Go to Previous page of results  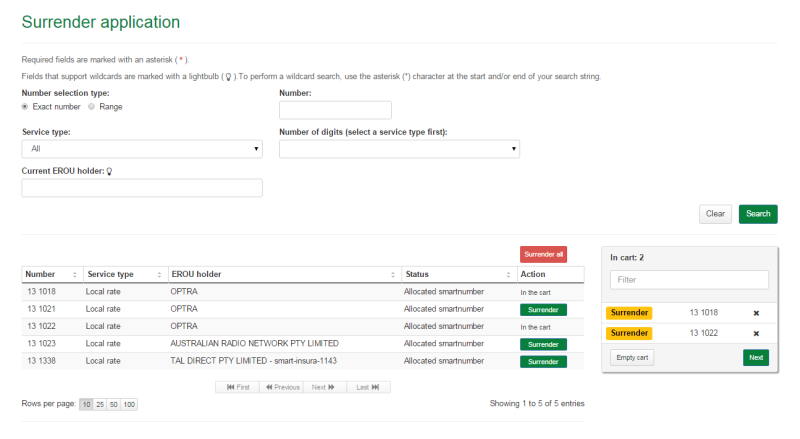[x=282, y=387]
